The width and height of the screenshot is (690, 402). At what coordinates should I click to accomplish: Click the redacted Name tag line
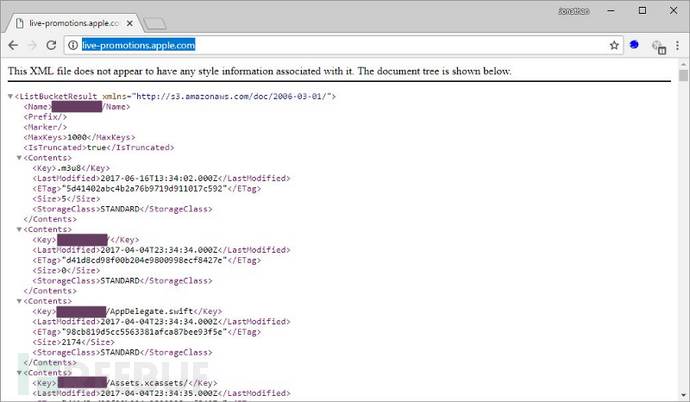(x=77, y=106)
